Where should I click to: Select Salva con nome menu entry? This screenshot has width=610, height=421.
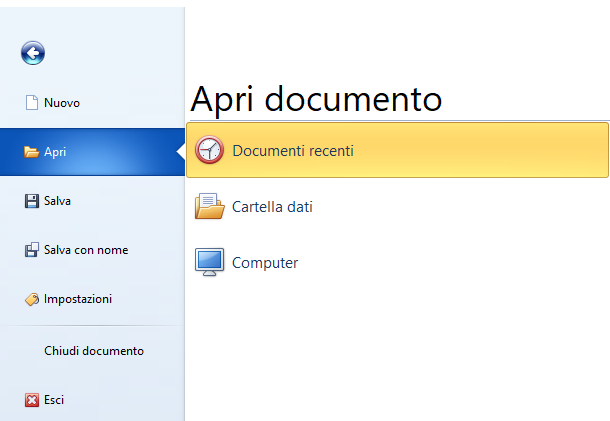click(86, 250)
